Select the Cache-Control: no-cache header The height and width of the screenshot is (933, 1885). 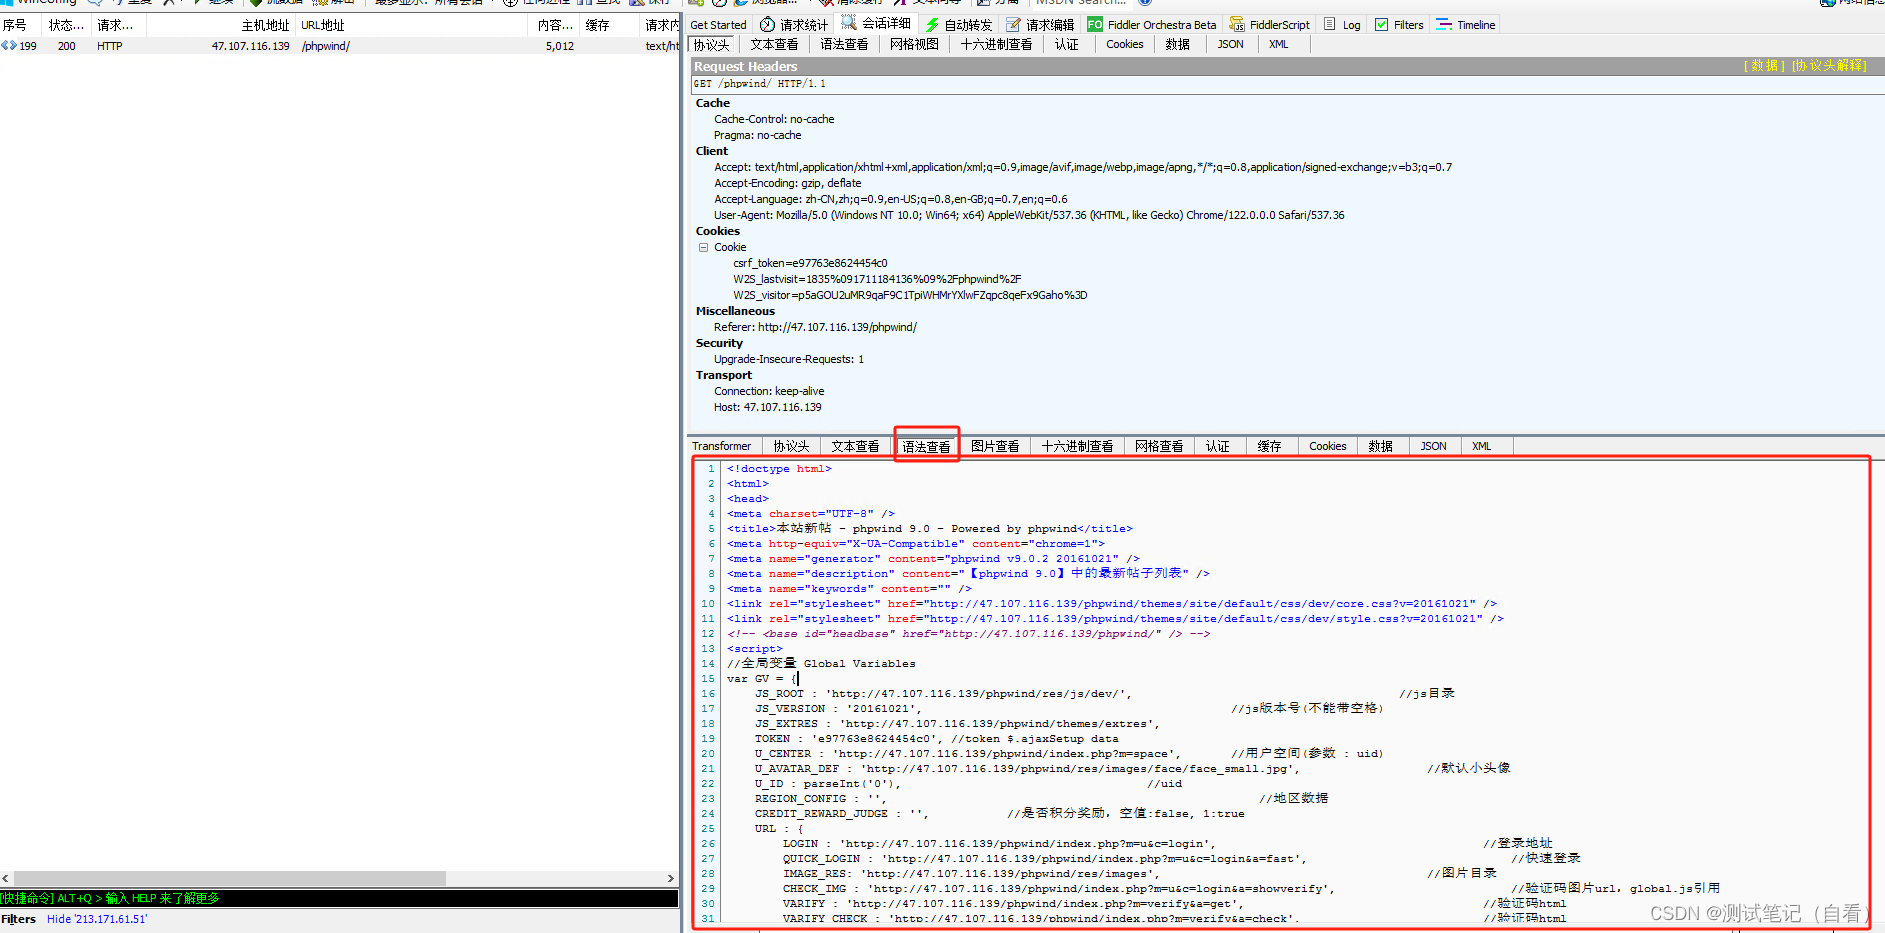tap(774, 119)
